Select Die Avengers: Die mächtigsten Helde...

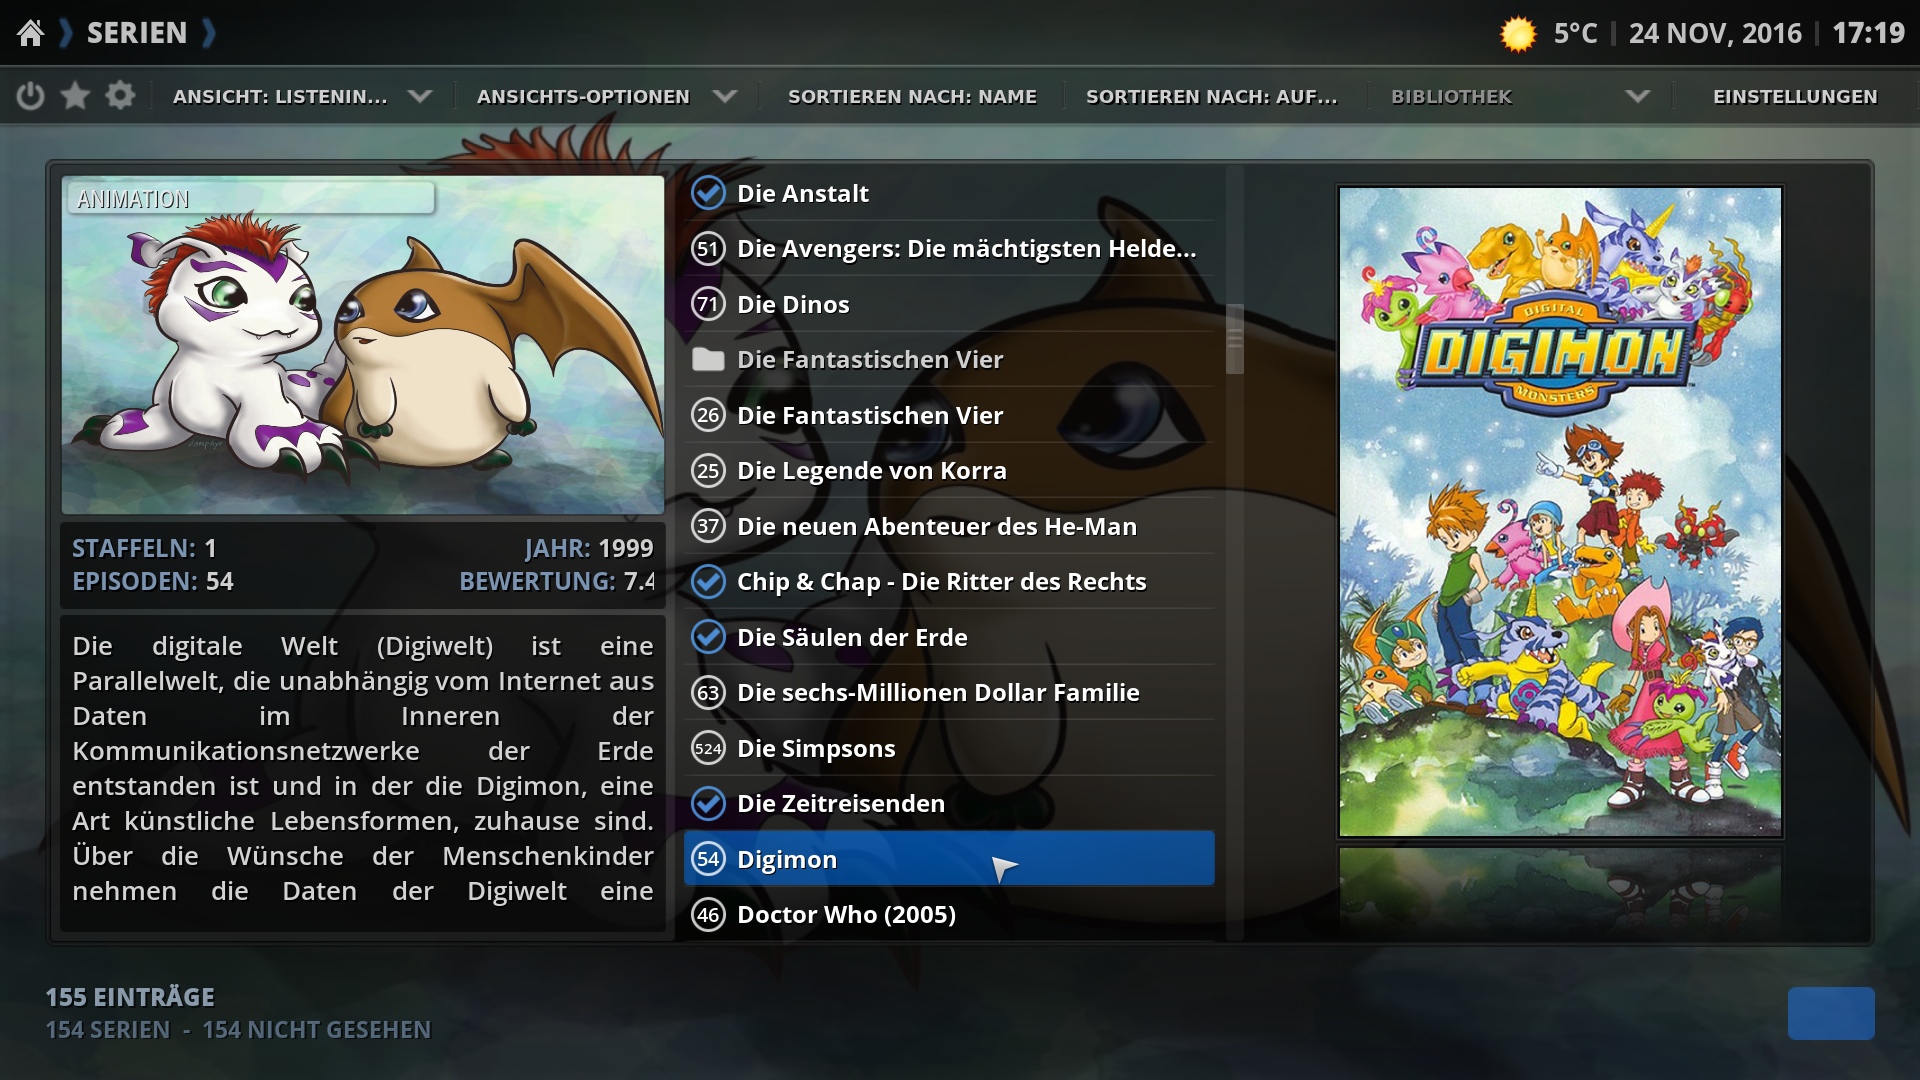[x=949, y=248]
